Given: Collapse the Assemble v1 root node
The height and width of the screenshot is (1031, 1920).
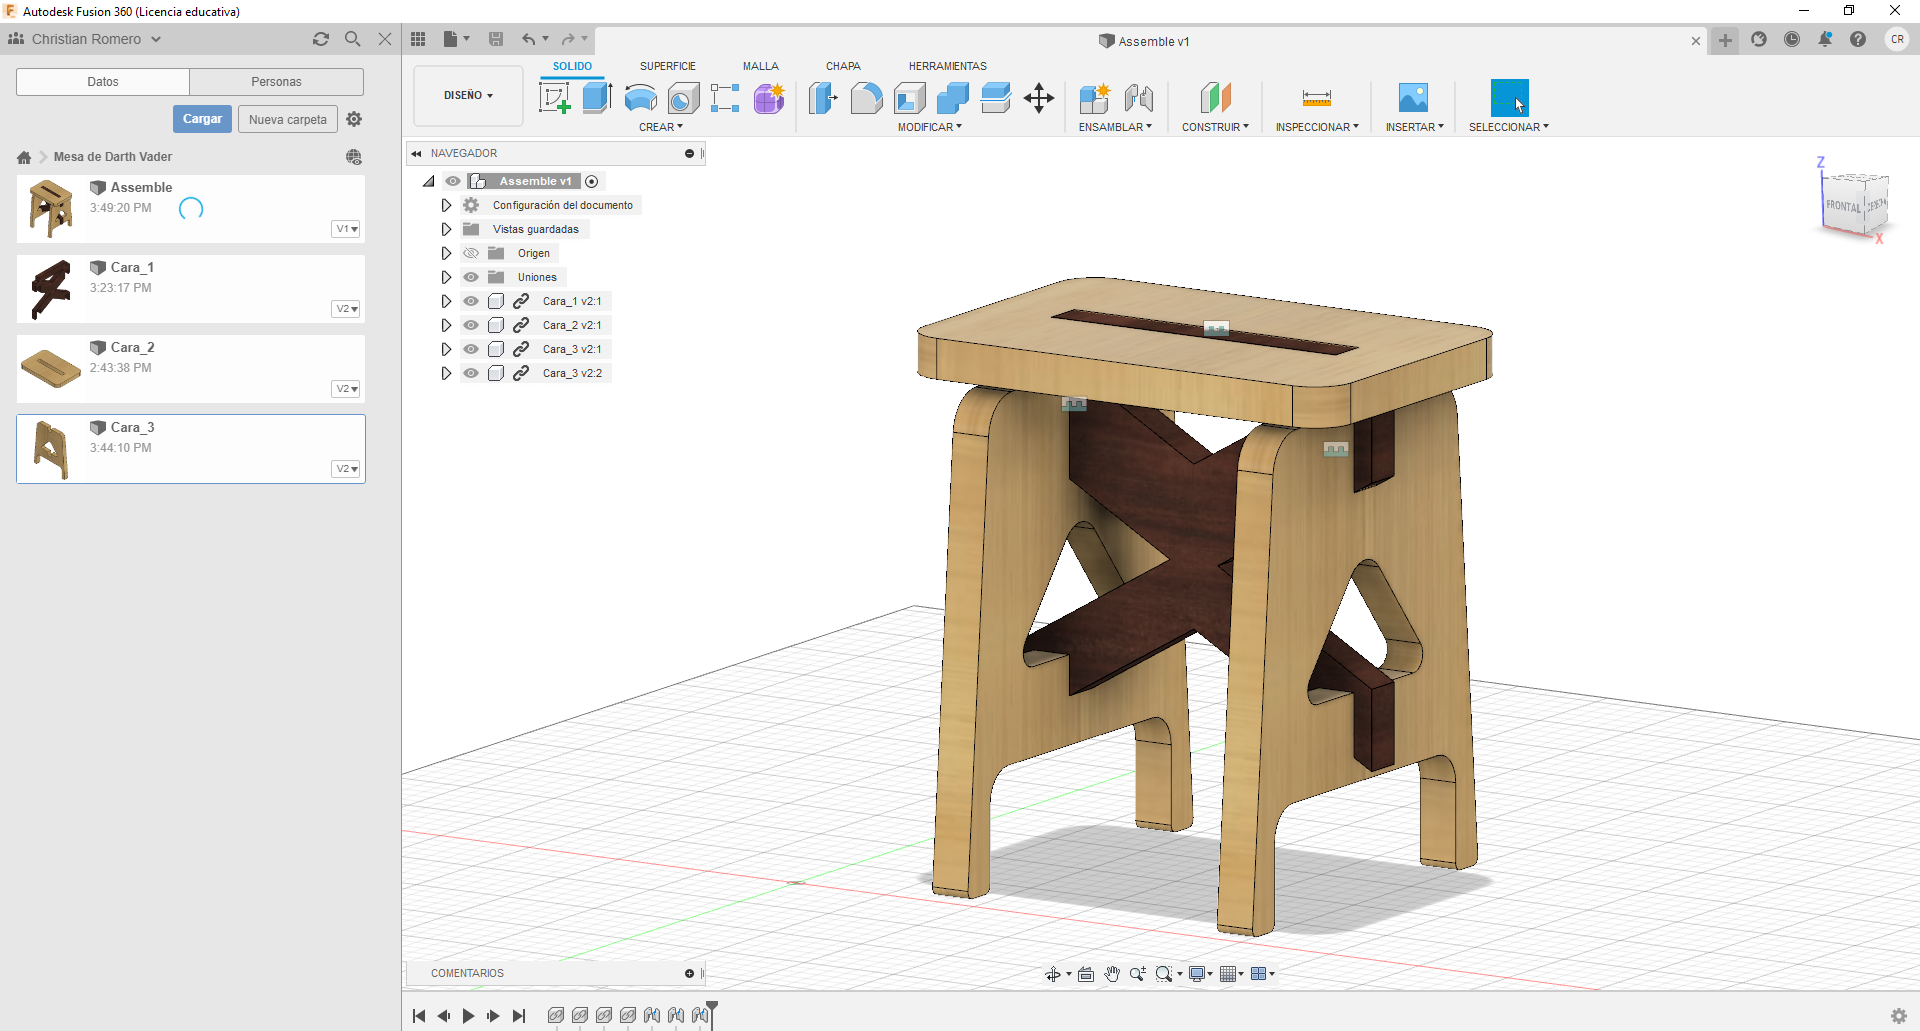Looking at the screenshot, I should (429, 181).
